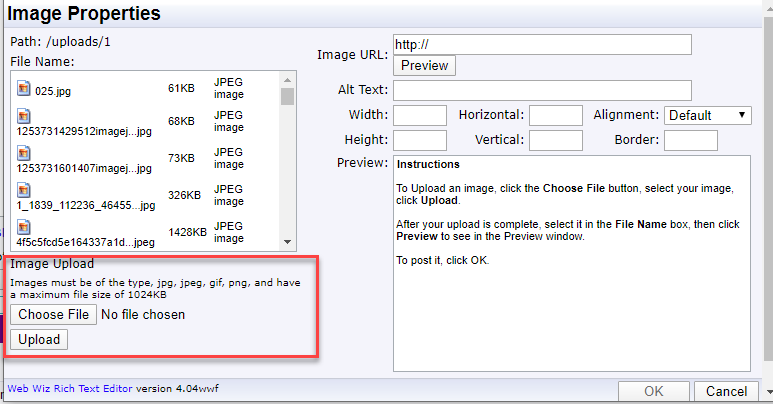Viewport: 773px width, 404px height.
Task: Click the Height input box
Action: coord(420,141)
